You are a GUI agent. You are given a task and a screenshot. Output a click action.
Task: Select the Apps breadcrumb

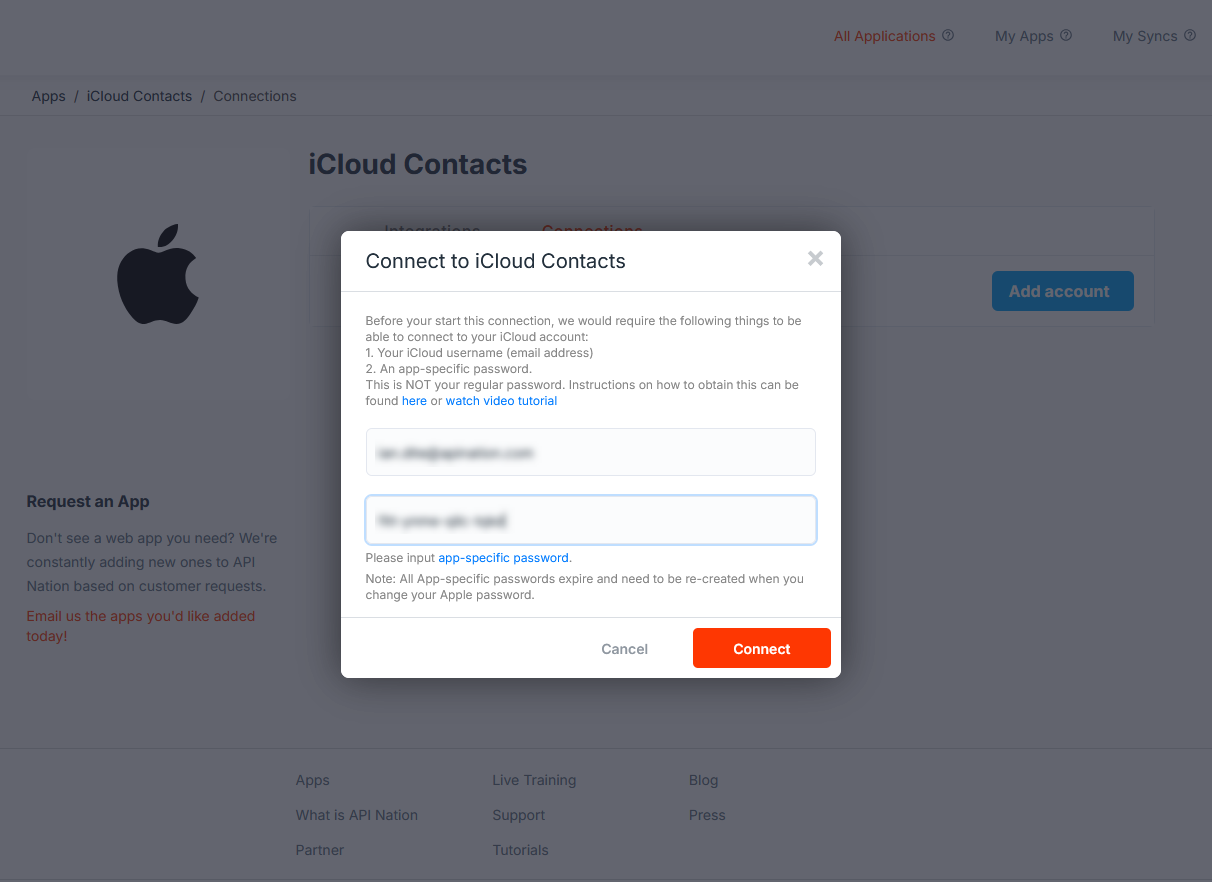(x=48, y=96)
